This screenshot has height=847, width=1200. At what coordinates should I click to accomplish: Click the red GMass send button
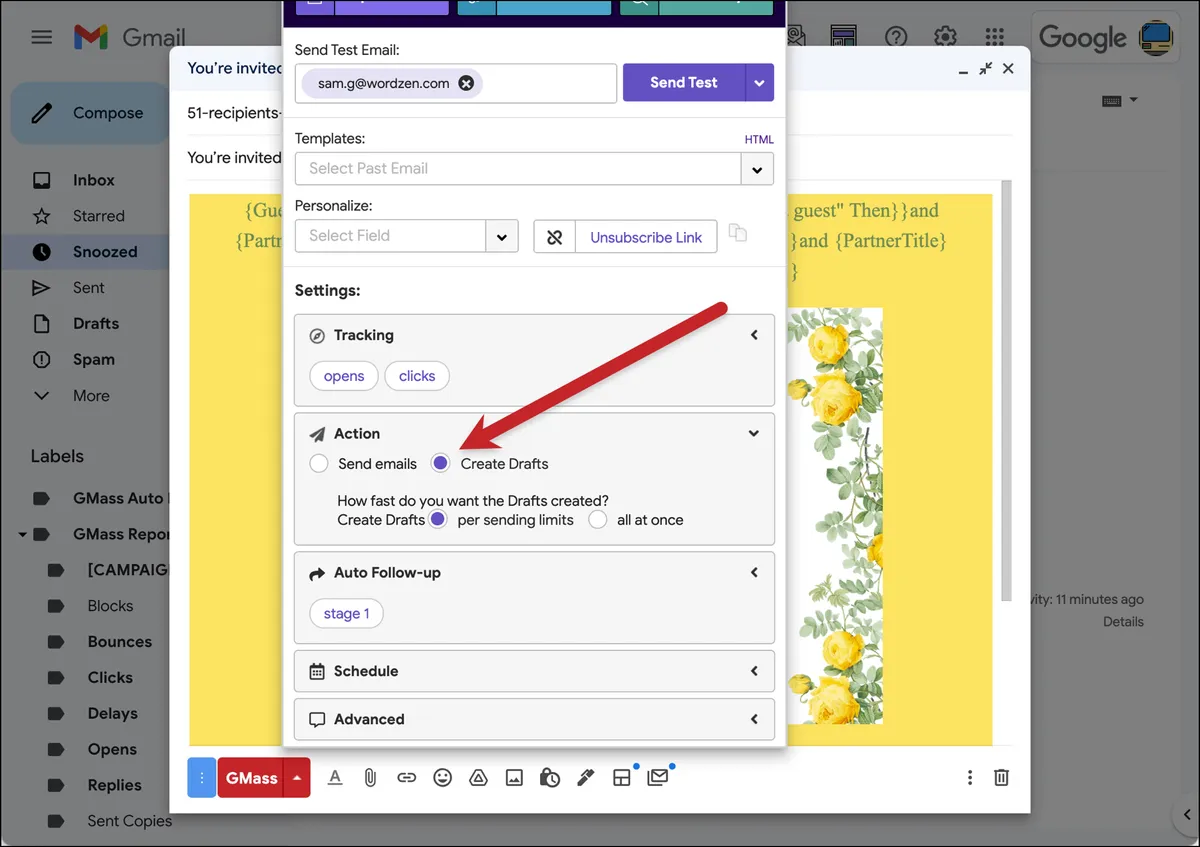(x=251, y=778)
